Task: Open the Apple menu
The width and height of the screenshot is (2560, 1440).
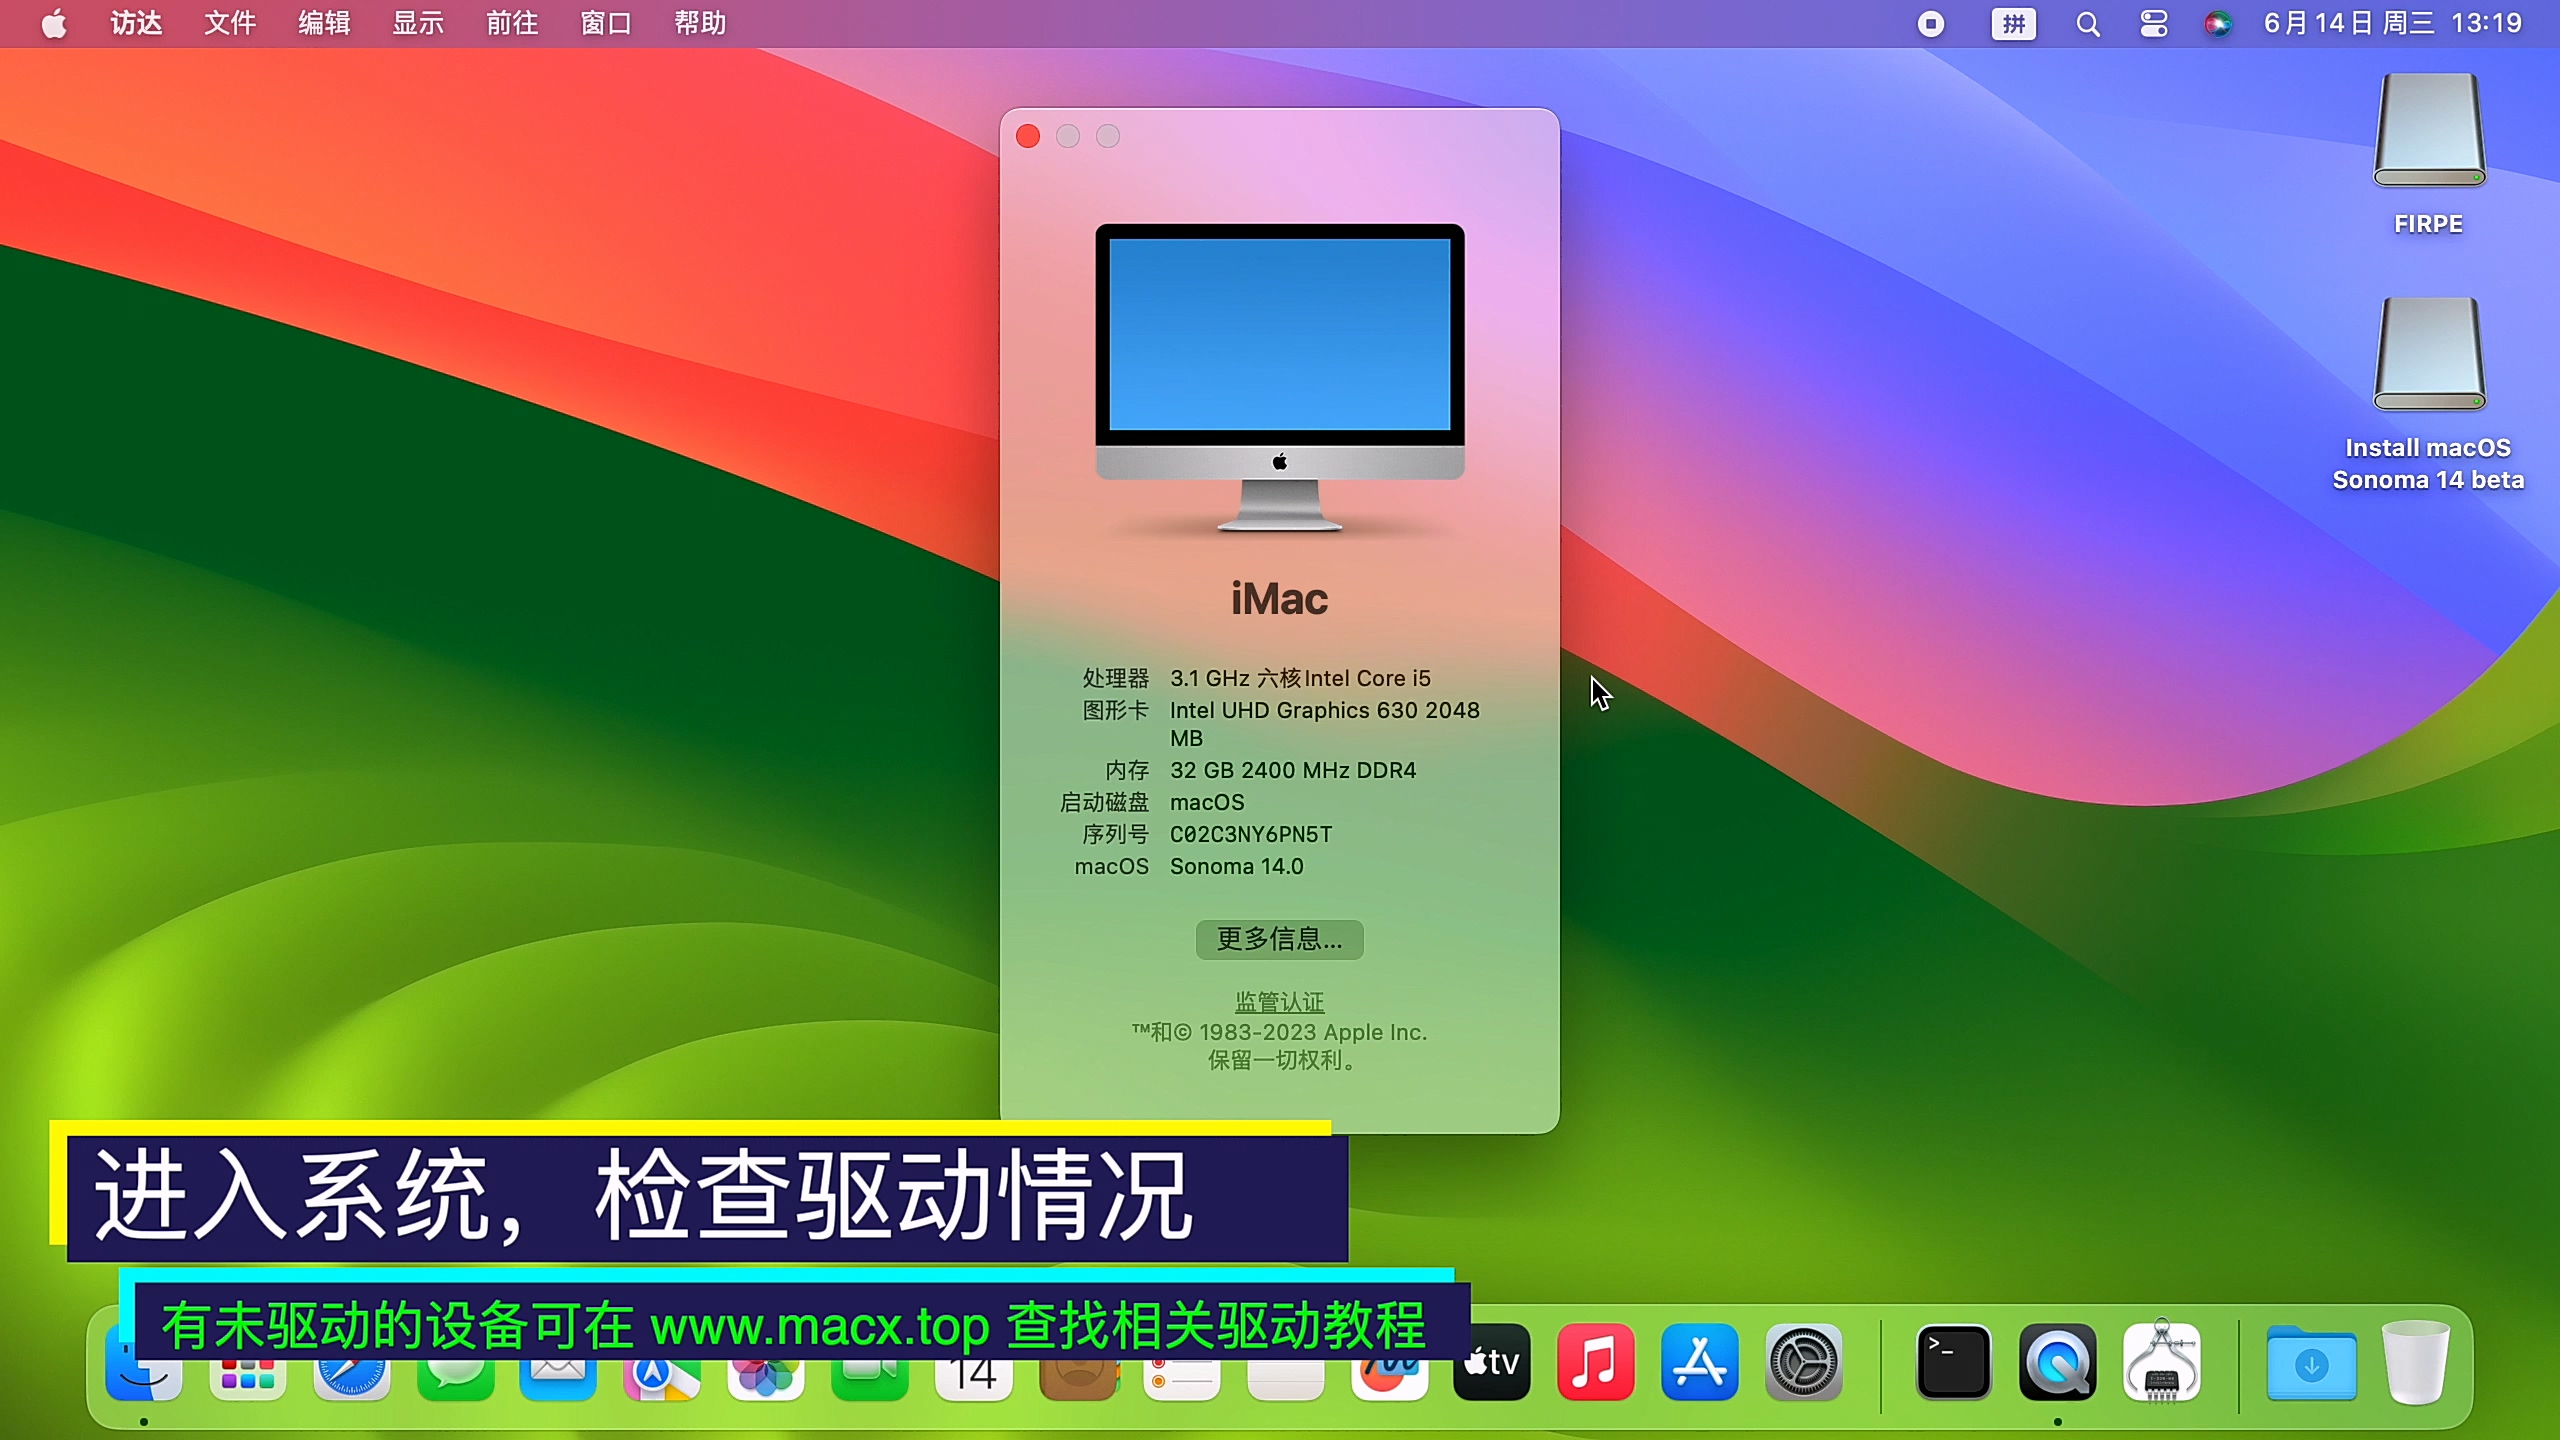Action: [x=54, y=24]
